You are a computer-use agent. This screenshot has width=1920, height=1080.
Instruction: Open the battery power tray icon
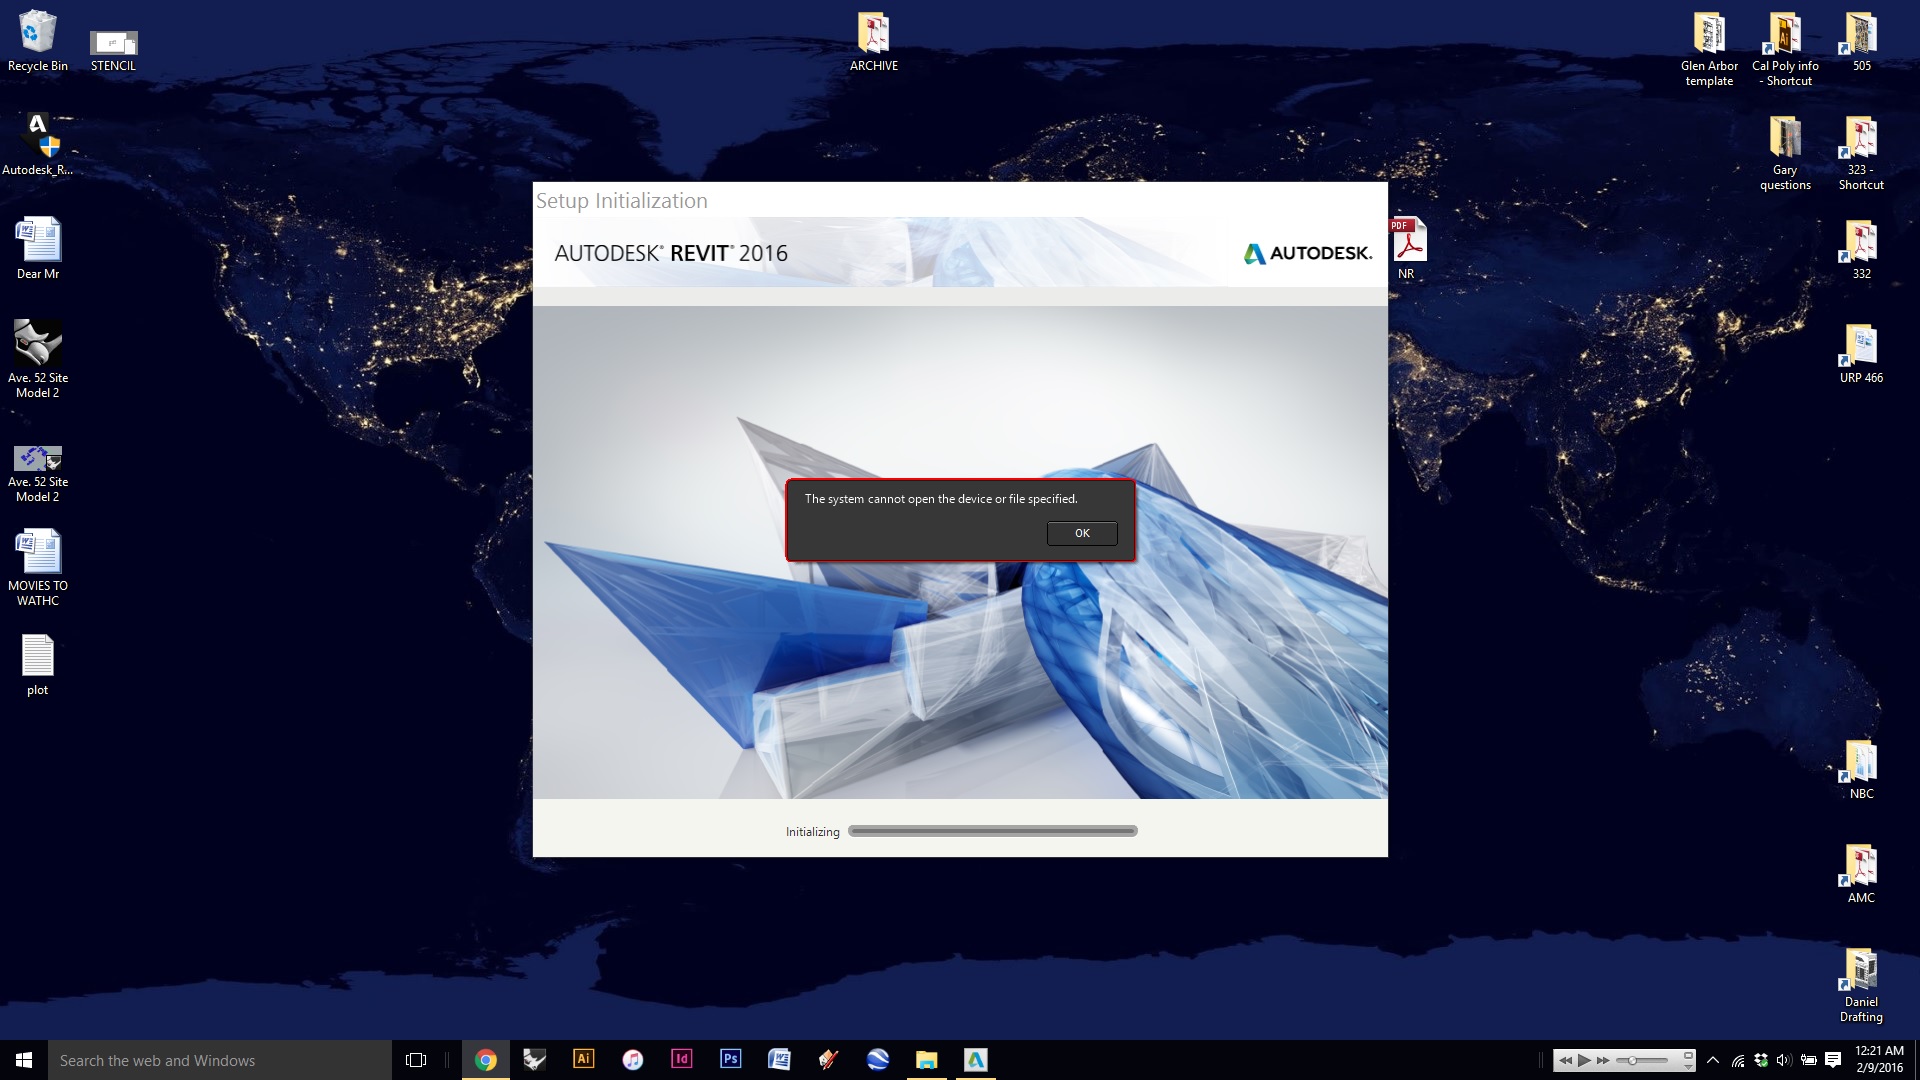[1809, 1060]
